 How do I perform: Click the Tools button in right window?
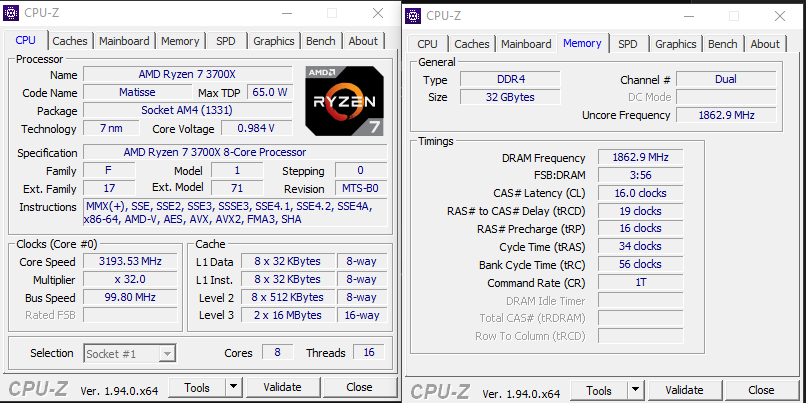(x=599, y=391)
